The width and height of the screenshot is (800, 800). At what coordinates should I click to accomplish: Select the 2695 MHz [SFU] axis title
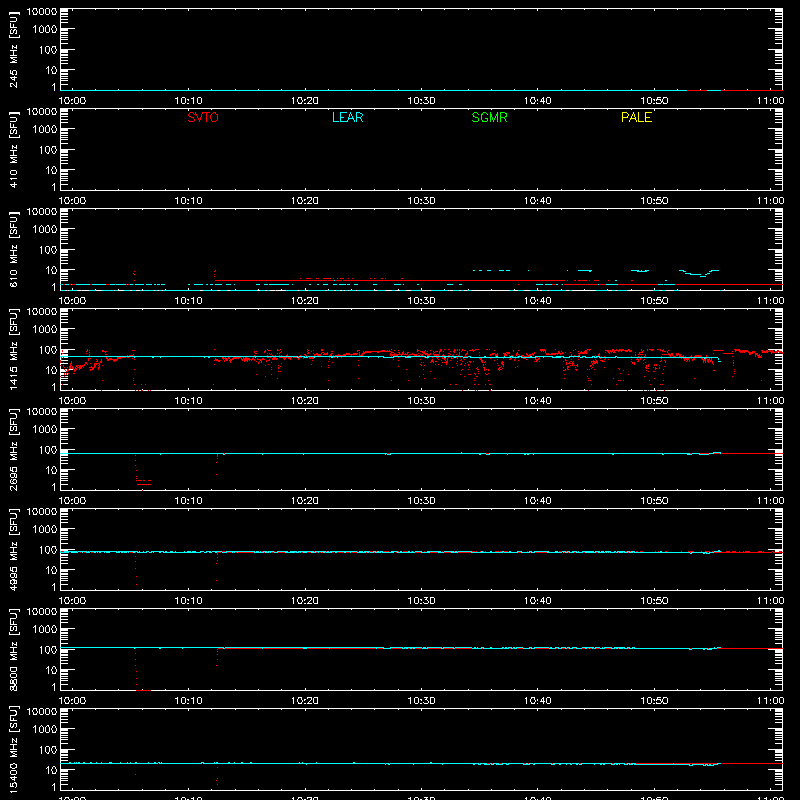[x=14, y=450]
